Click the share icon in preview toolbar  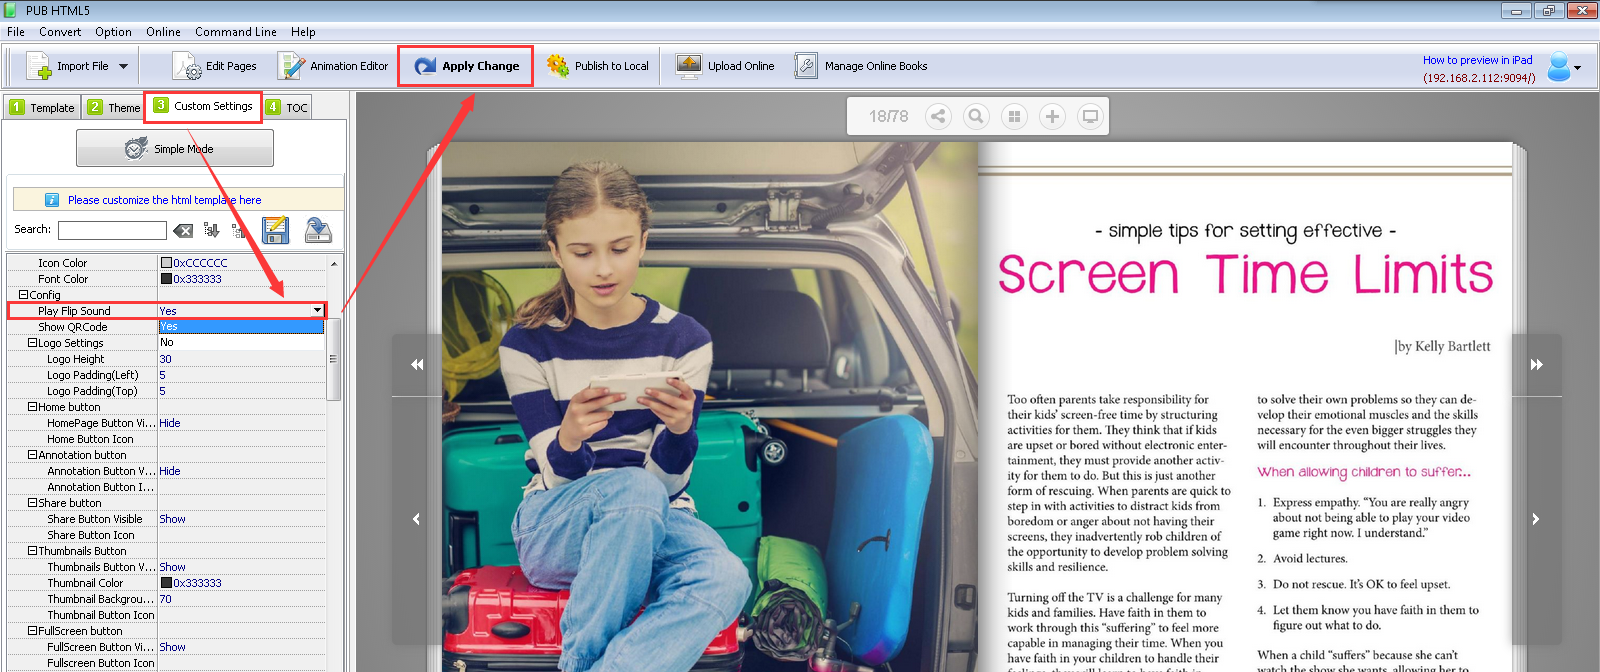(x=938, y=116)
